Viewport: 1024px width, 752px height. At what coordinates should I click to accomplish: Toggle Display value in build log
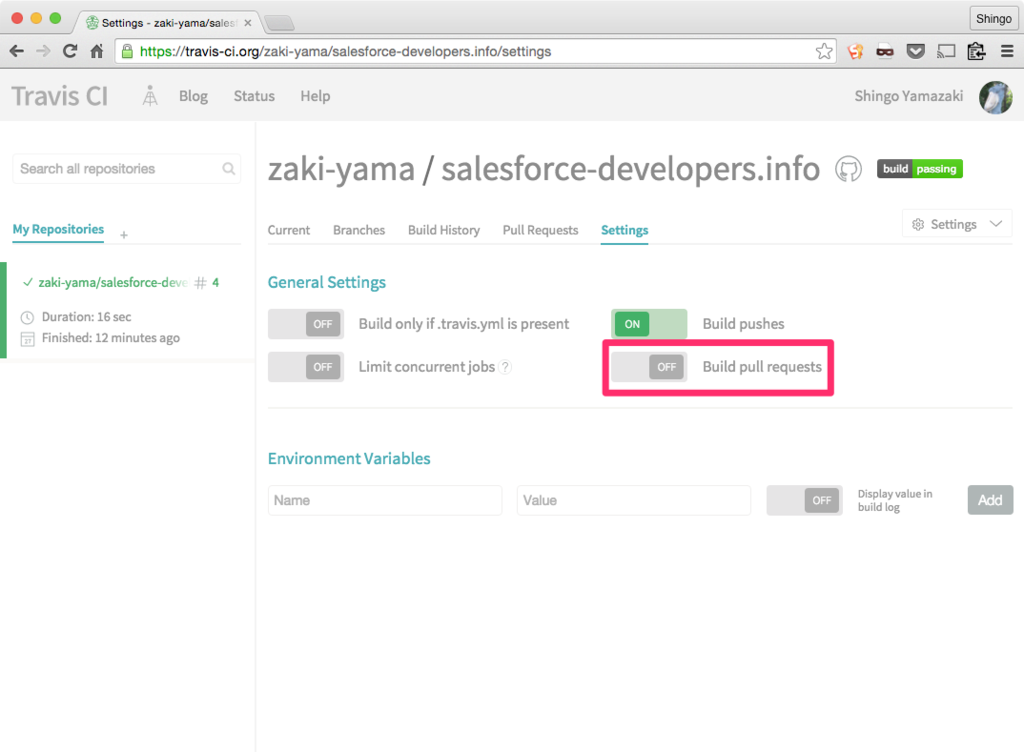pos(805,501)
